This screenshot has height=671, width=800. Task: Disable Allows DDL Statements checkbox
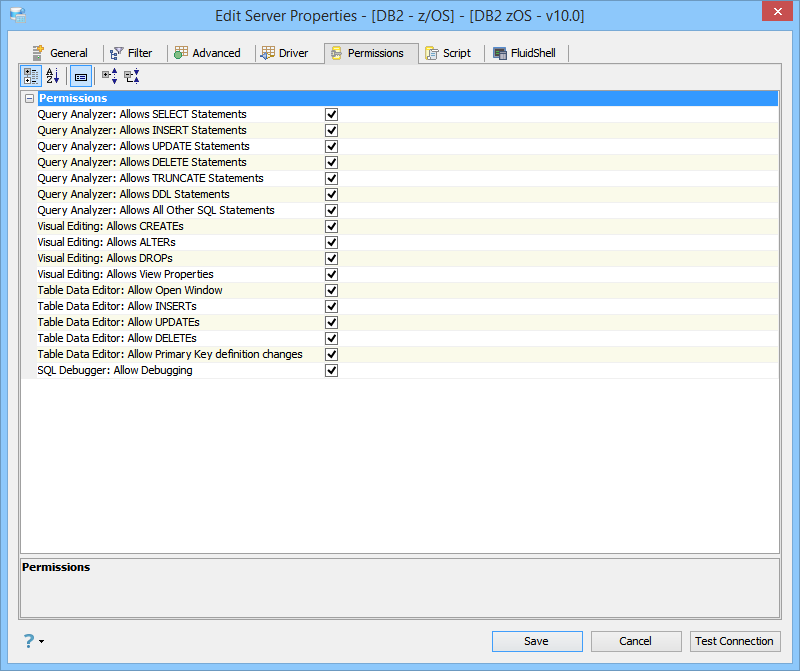point(331,194)
